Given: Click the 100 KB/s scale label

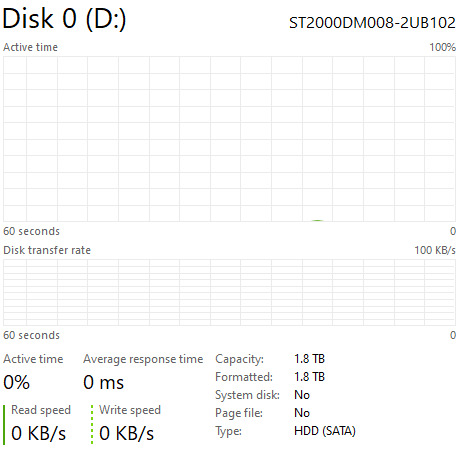Looking at the screenshot, I should click(x=435, y=250).
